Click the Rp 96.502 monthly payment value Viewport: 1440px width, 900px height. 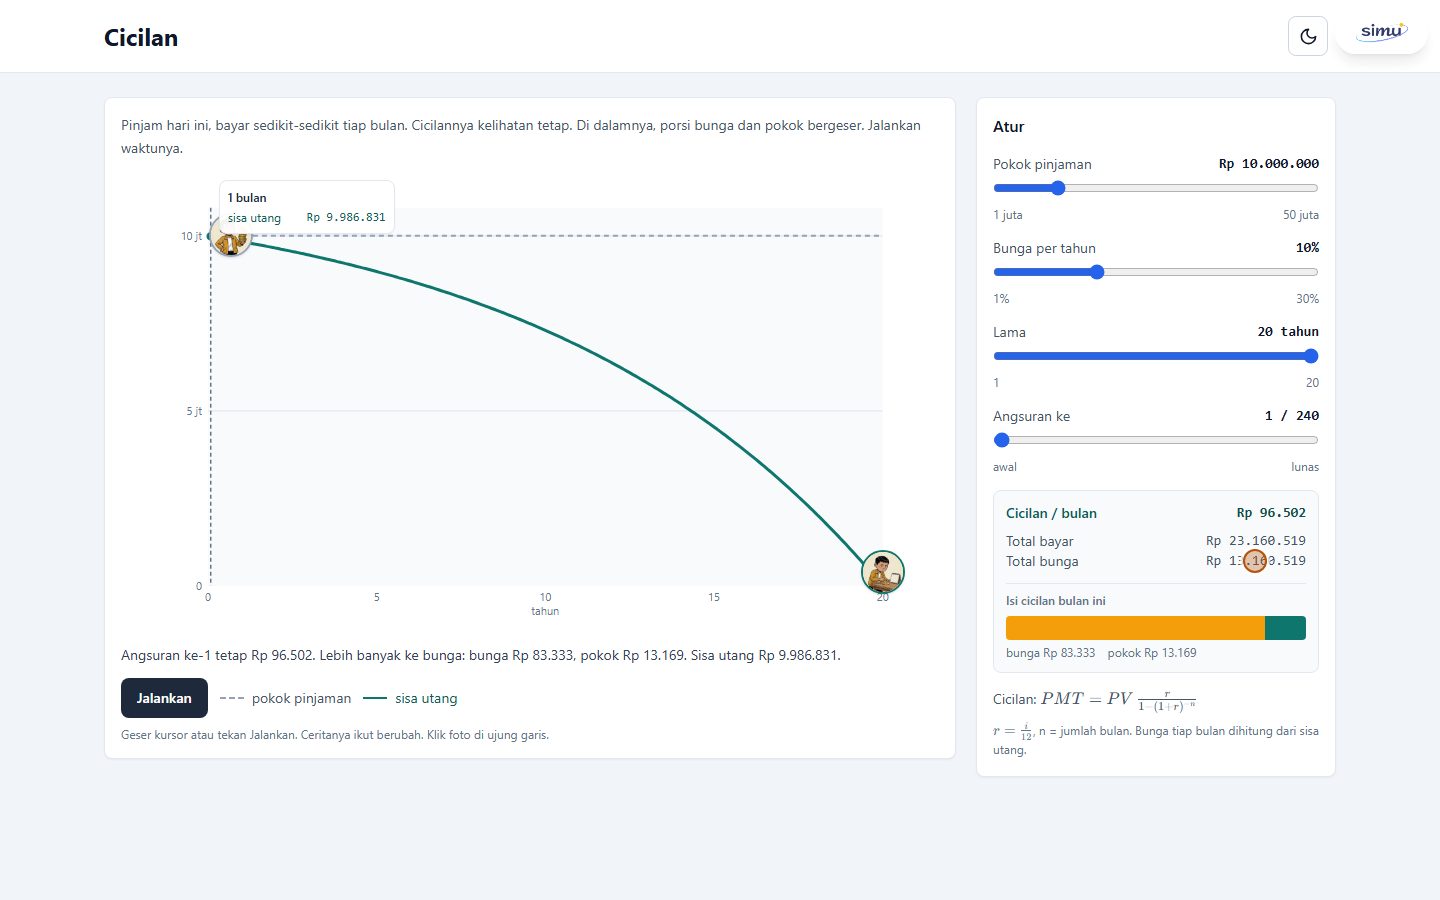(x=1271, y=513)
